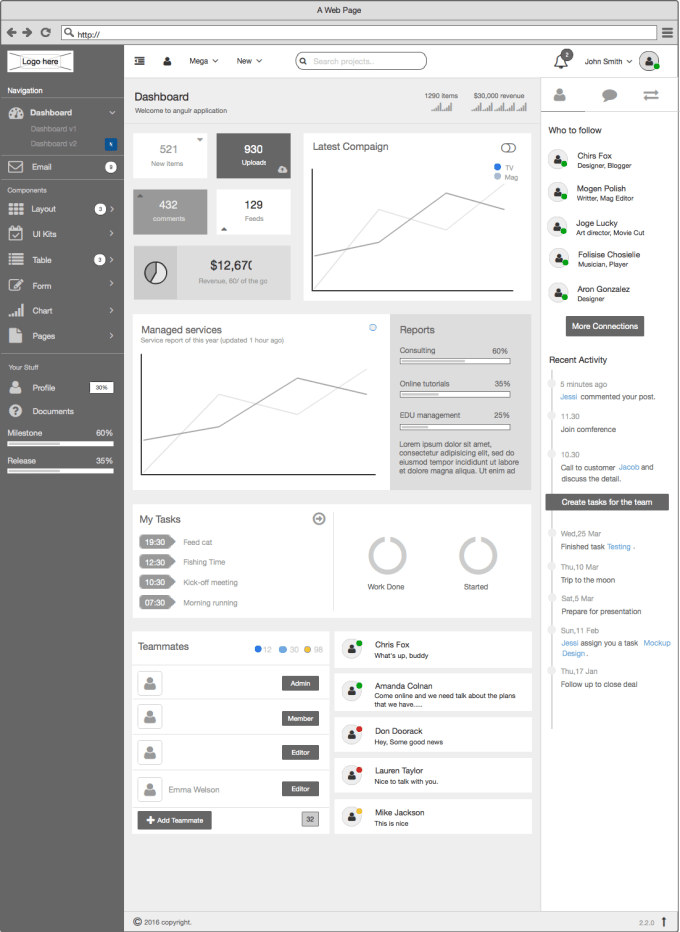This screenshot has width=680, height=932.
Task: Click John Smith's avatar picture
Action: click(649, 61)
